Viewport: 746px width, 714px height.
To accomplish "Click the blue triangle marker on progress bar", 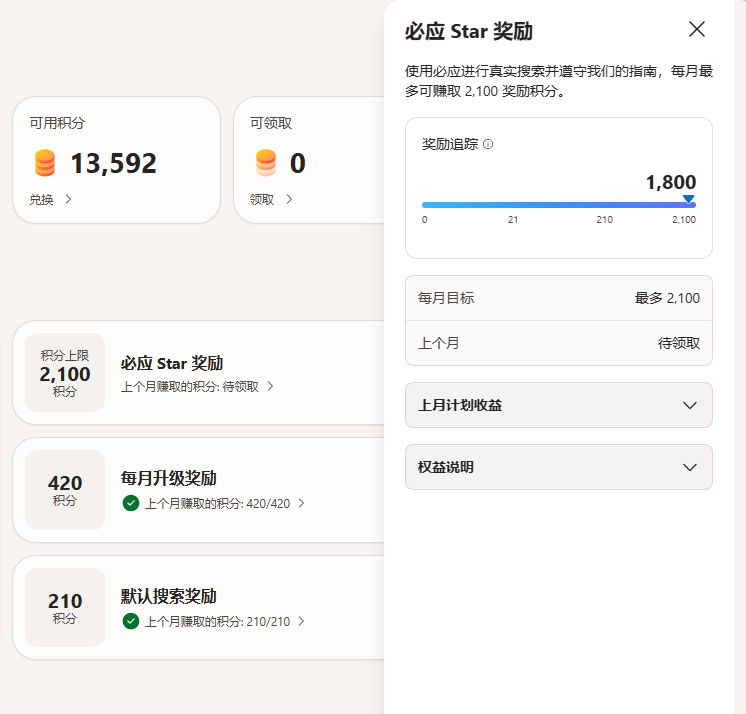I will [x=688, y=198].
